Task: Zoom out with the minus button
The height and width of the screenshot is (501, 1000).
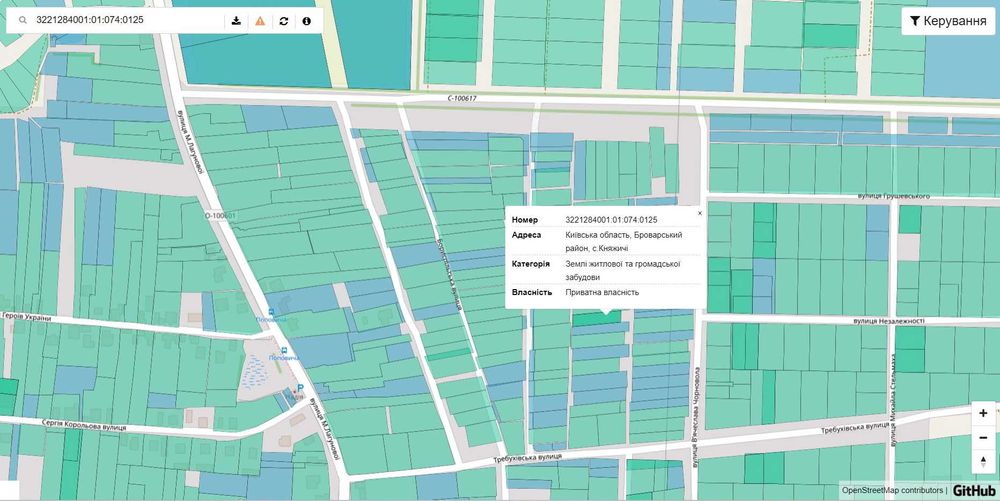Action: [983, 438]
